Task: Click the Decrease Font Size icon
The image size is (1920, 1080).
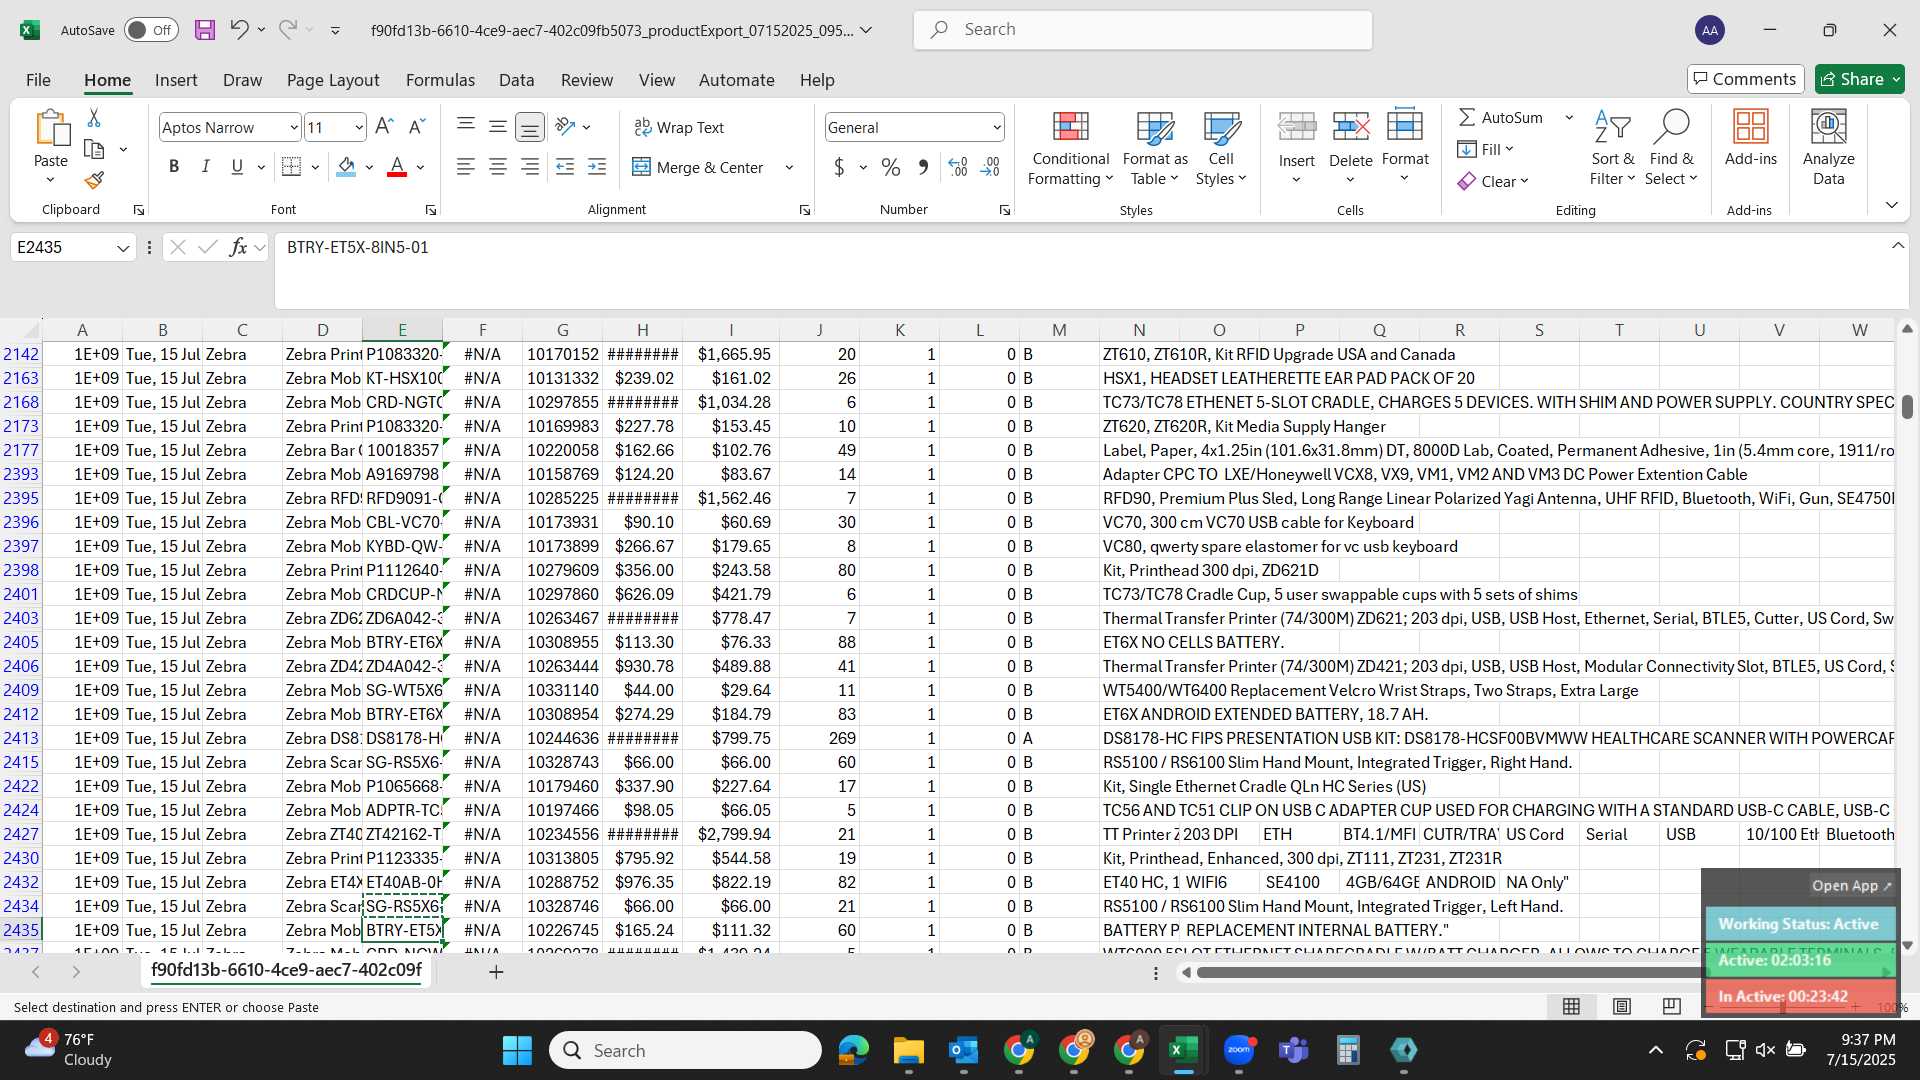Action: [418, 127]
